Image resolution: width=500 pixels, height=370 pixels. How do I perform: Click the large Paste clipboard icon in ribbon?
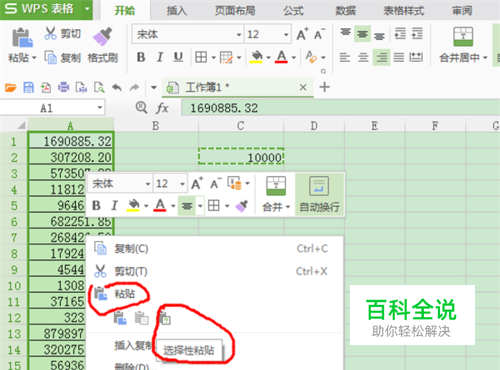pos(22,37)
